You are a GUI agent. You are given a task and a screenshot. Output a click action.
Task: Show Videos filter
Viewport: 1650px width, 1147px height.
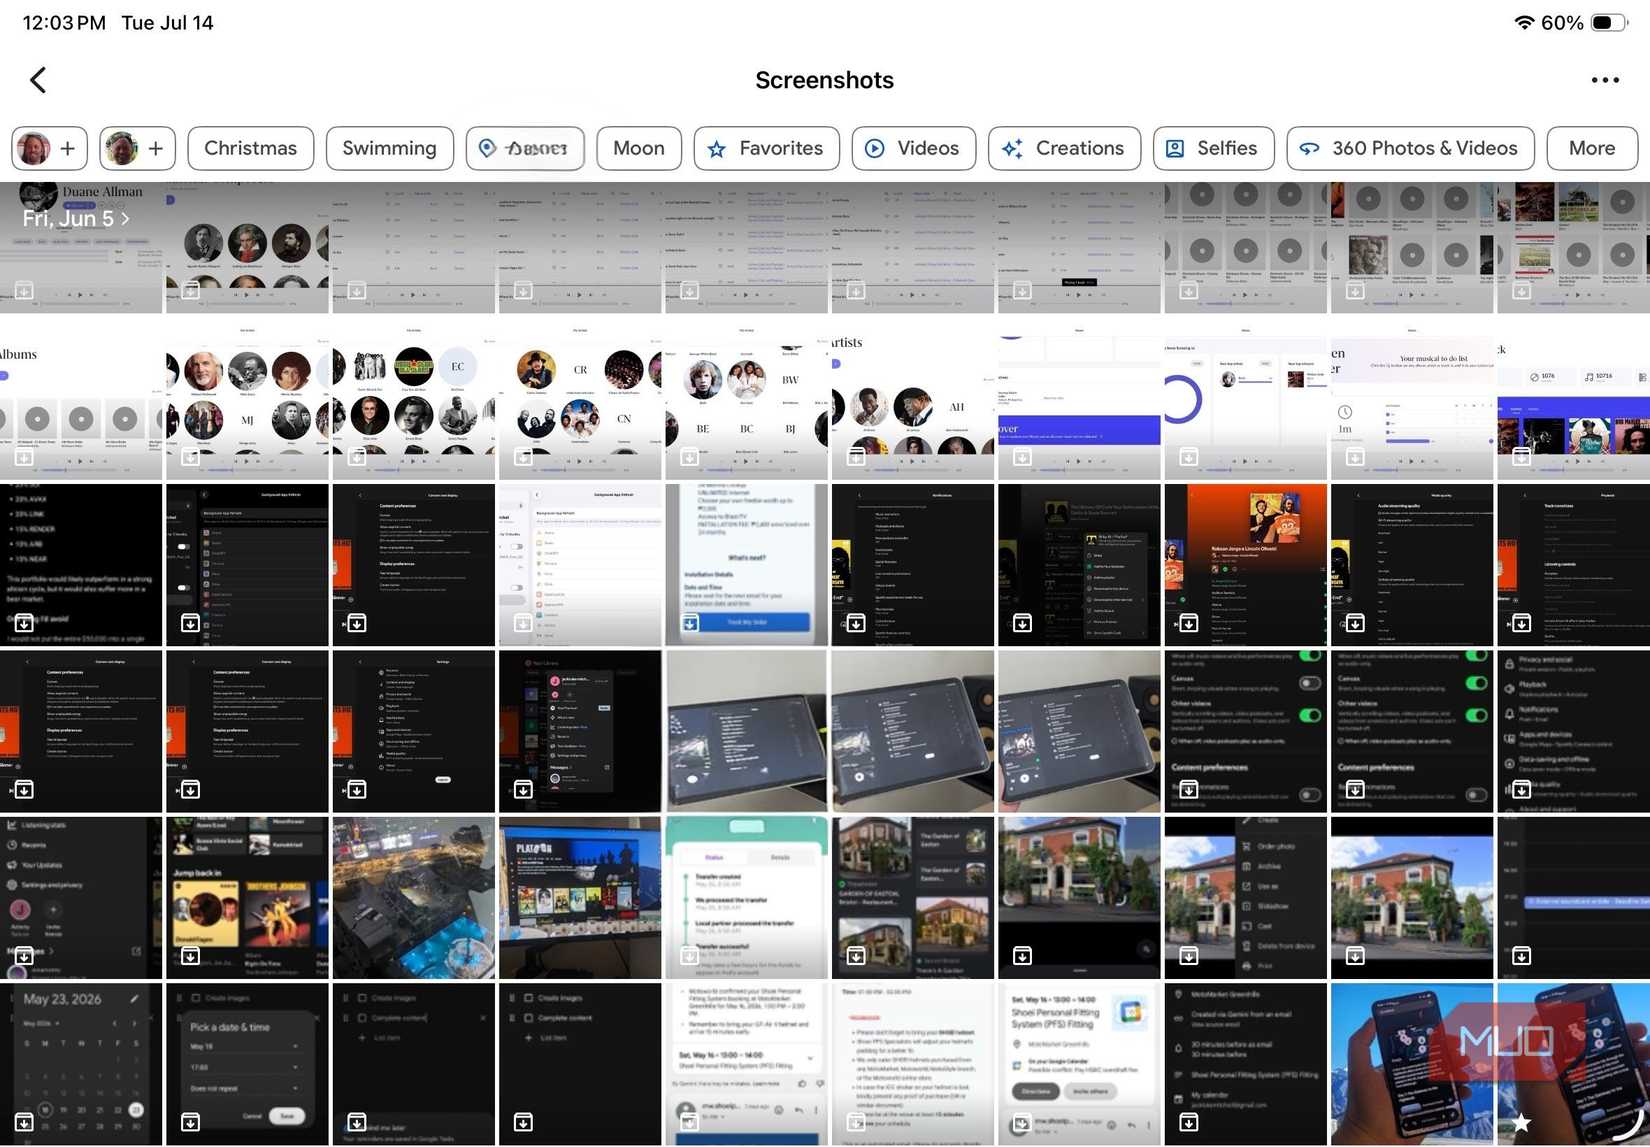(913, 148)
